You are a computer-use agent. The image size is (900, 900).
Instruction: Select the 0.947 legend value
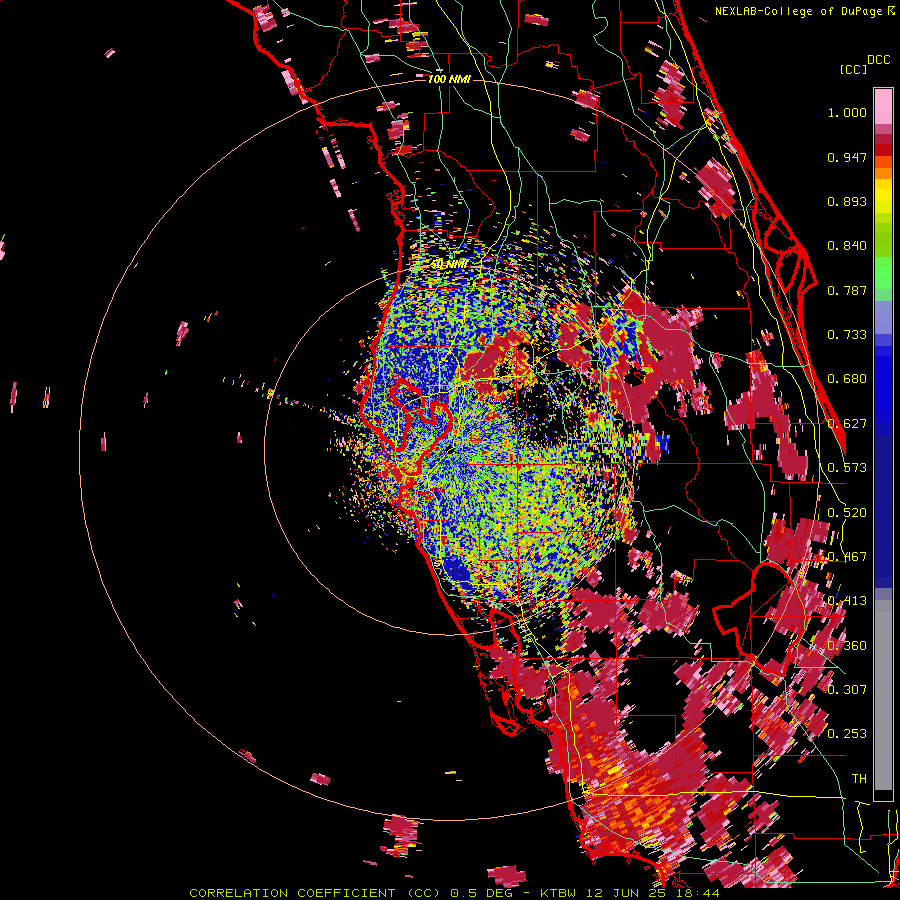(847, 157)
